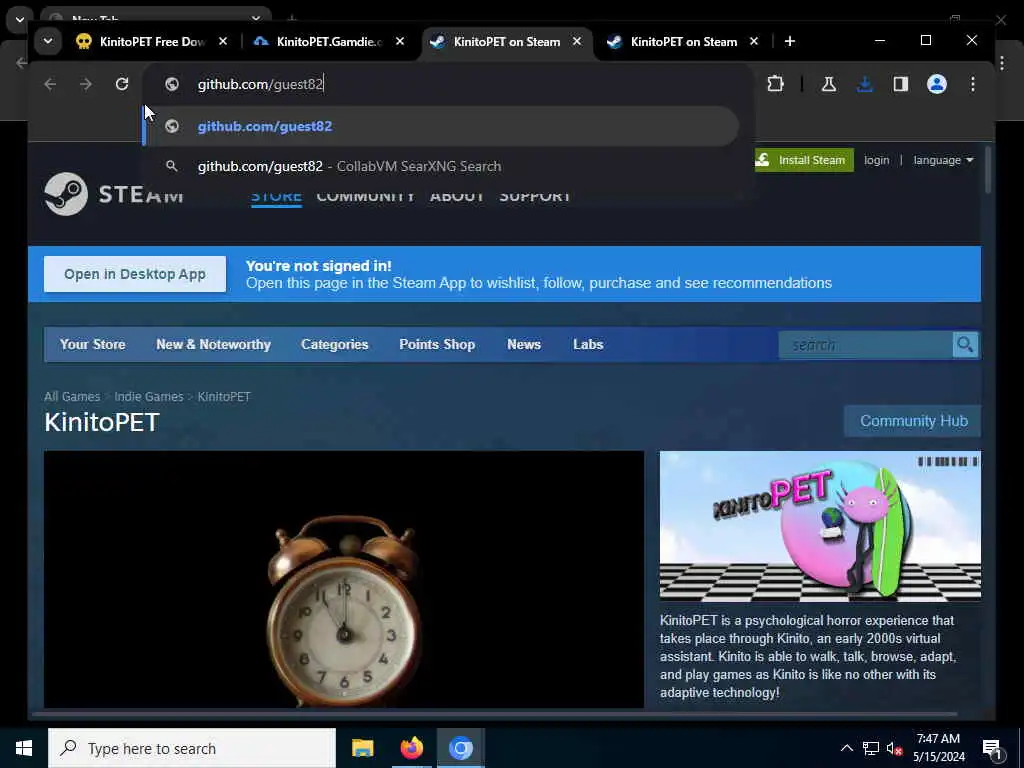Click the login link
Screen dimensions: 1024x768
876,160
